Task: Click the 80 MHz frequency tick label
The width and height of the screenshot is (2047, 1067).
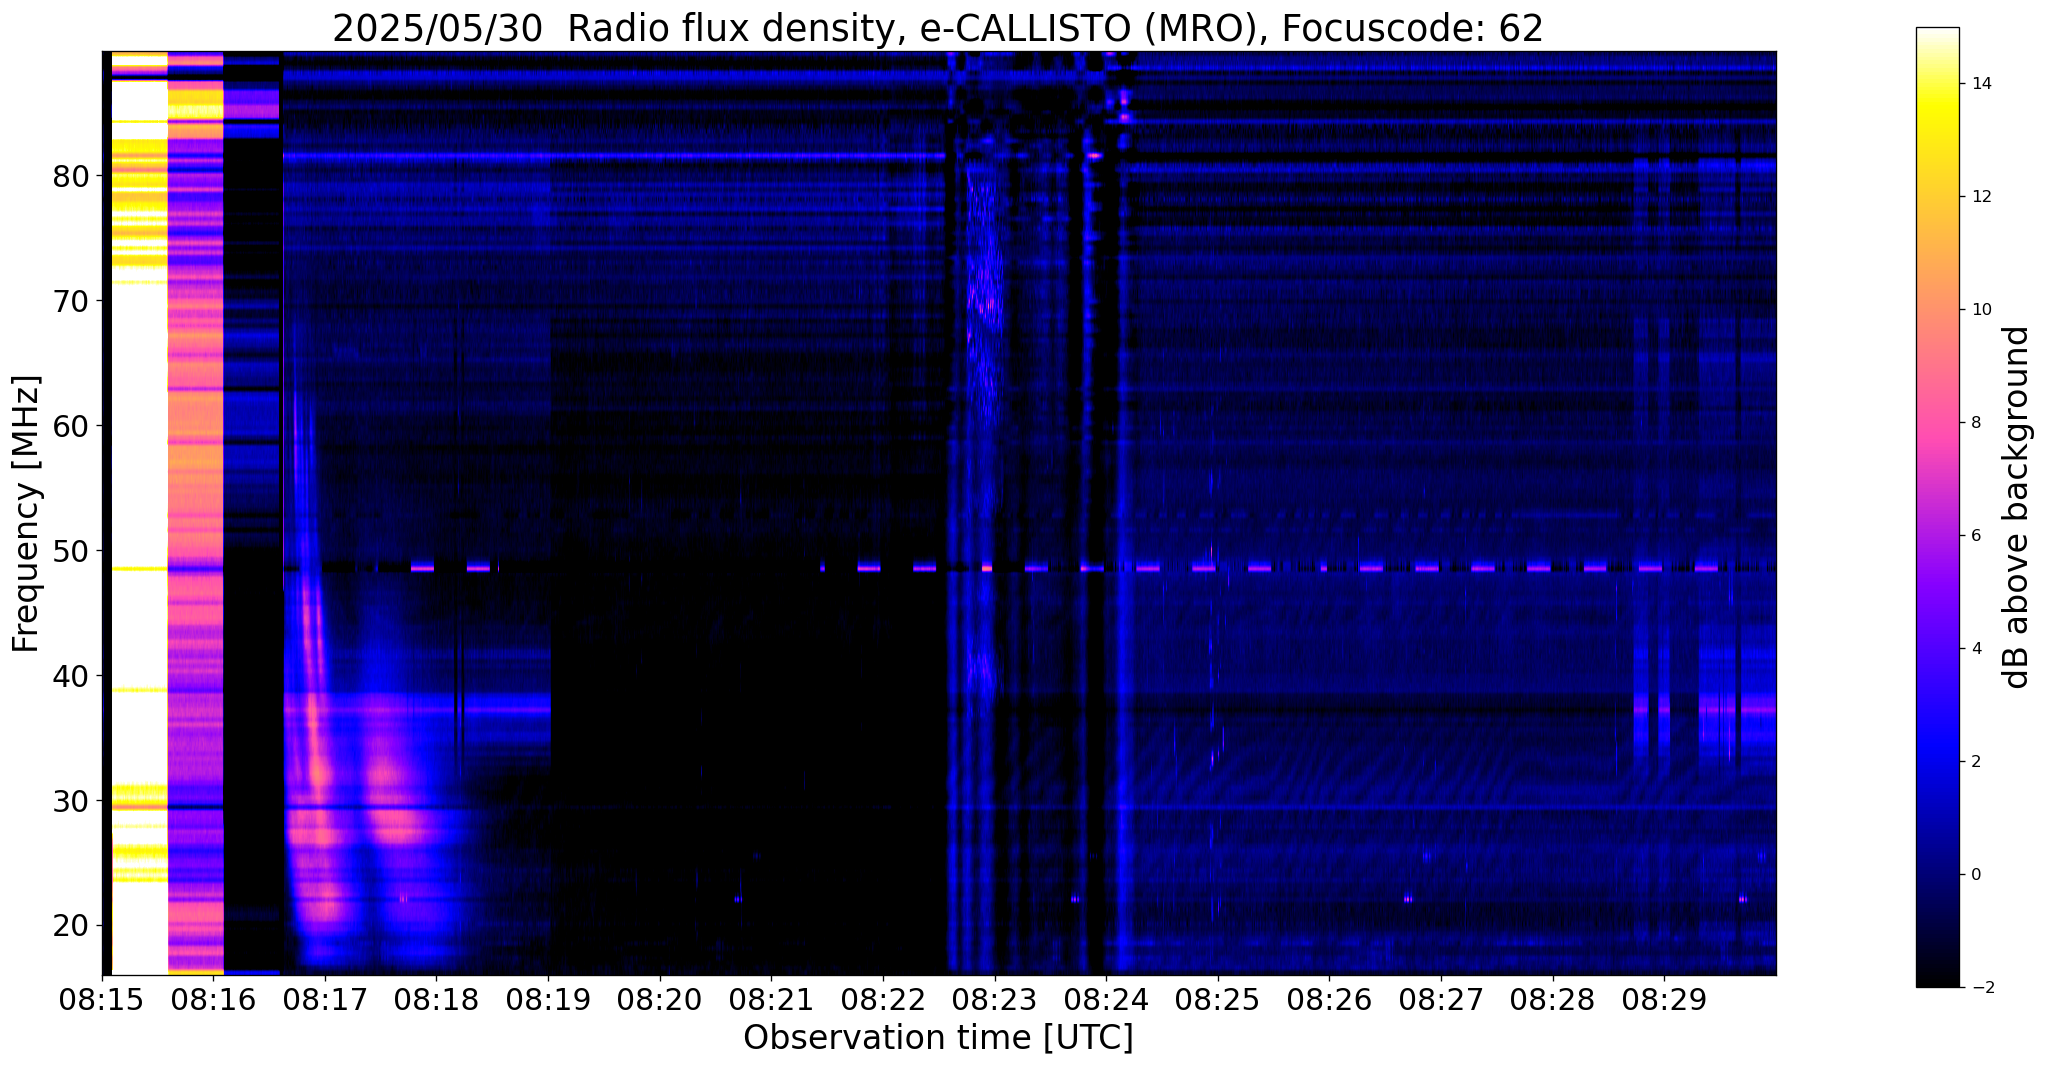Action: pyautogui.click(x=71, y=176)
